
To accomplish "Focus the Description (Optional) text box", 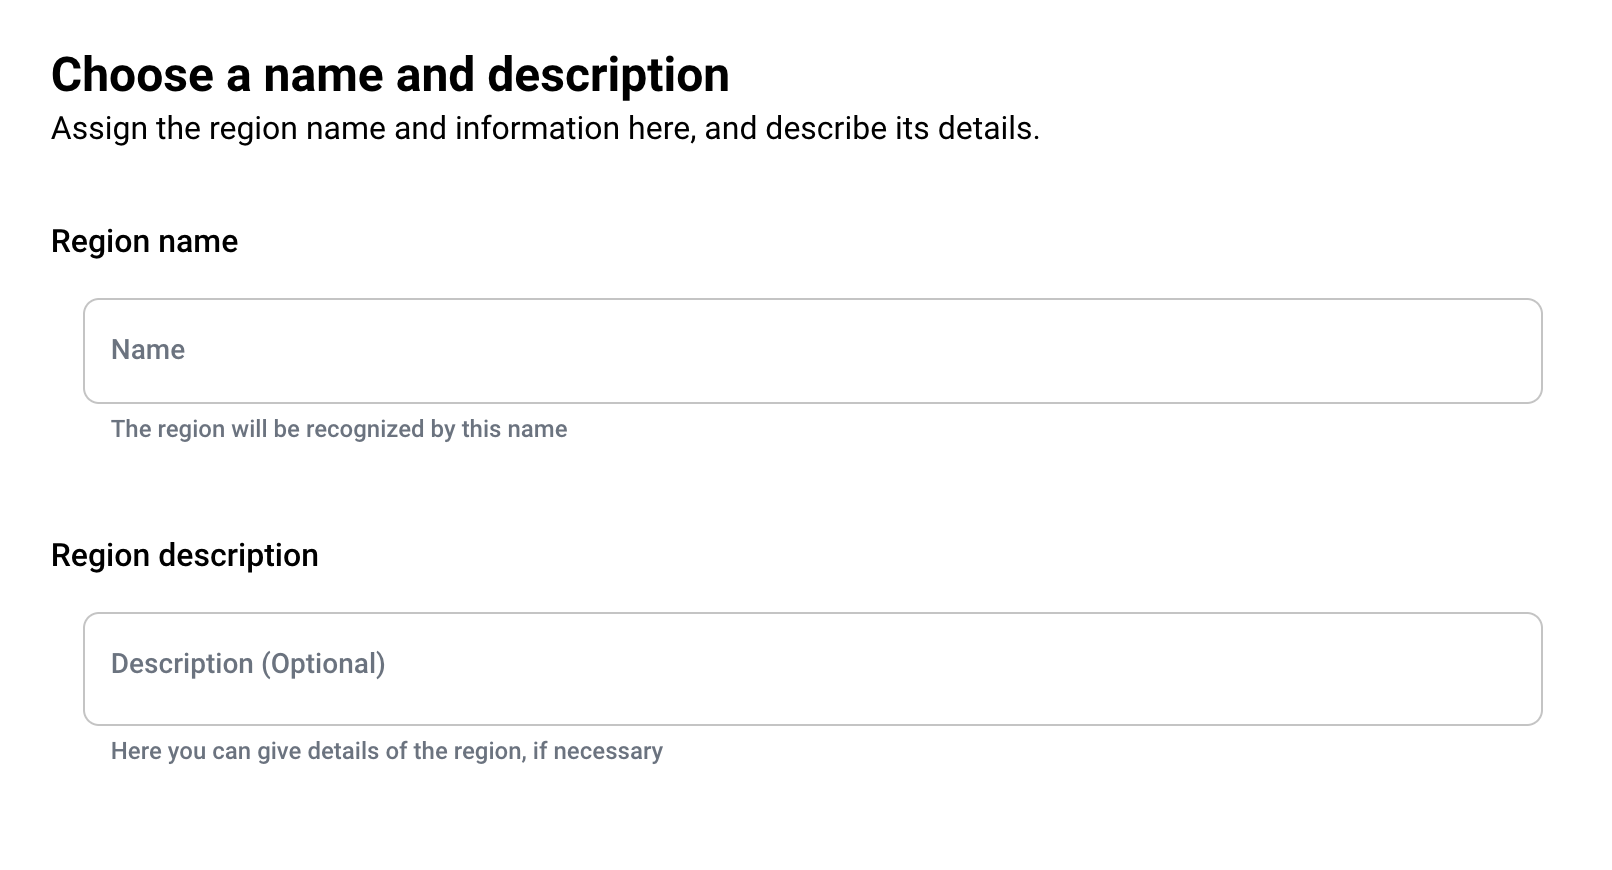I will [812, 668].
